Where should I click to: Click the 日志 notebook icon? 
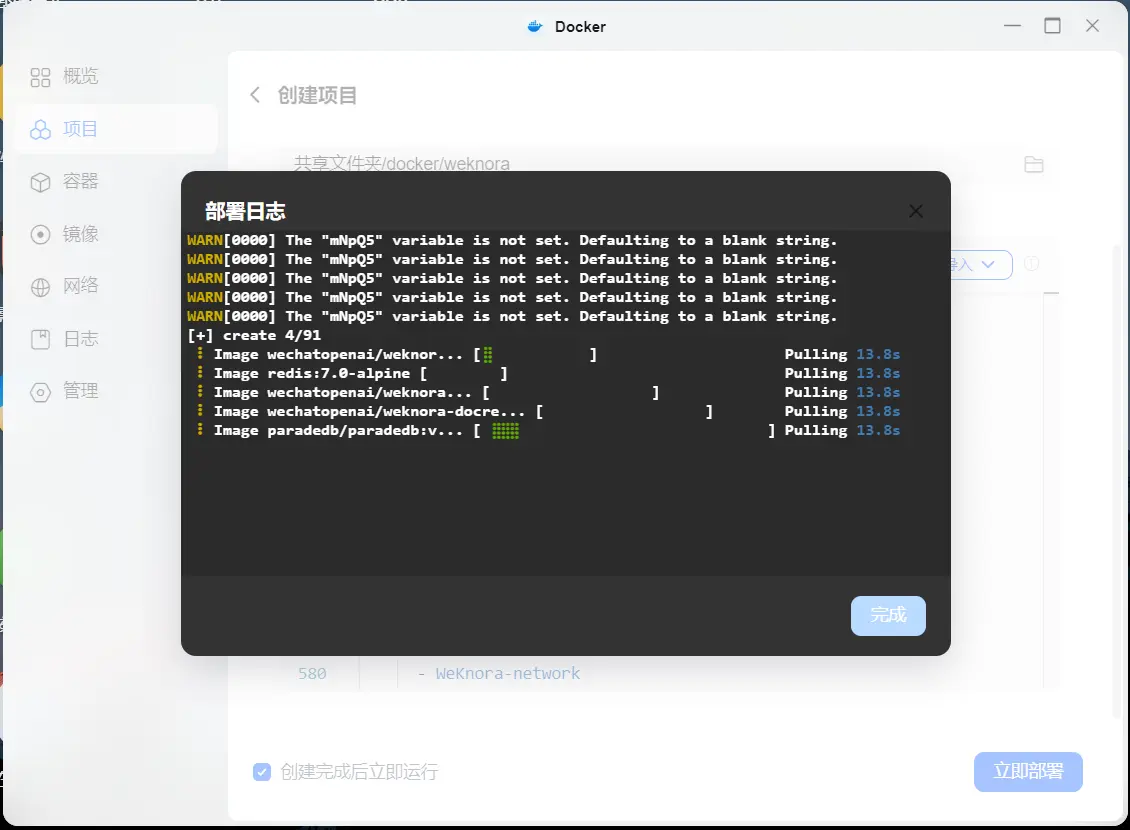tap(40, 339)
